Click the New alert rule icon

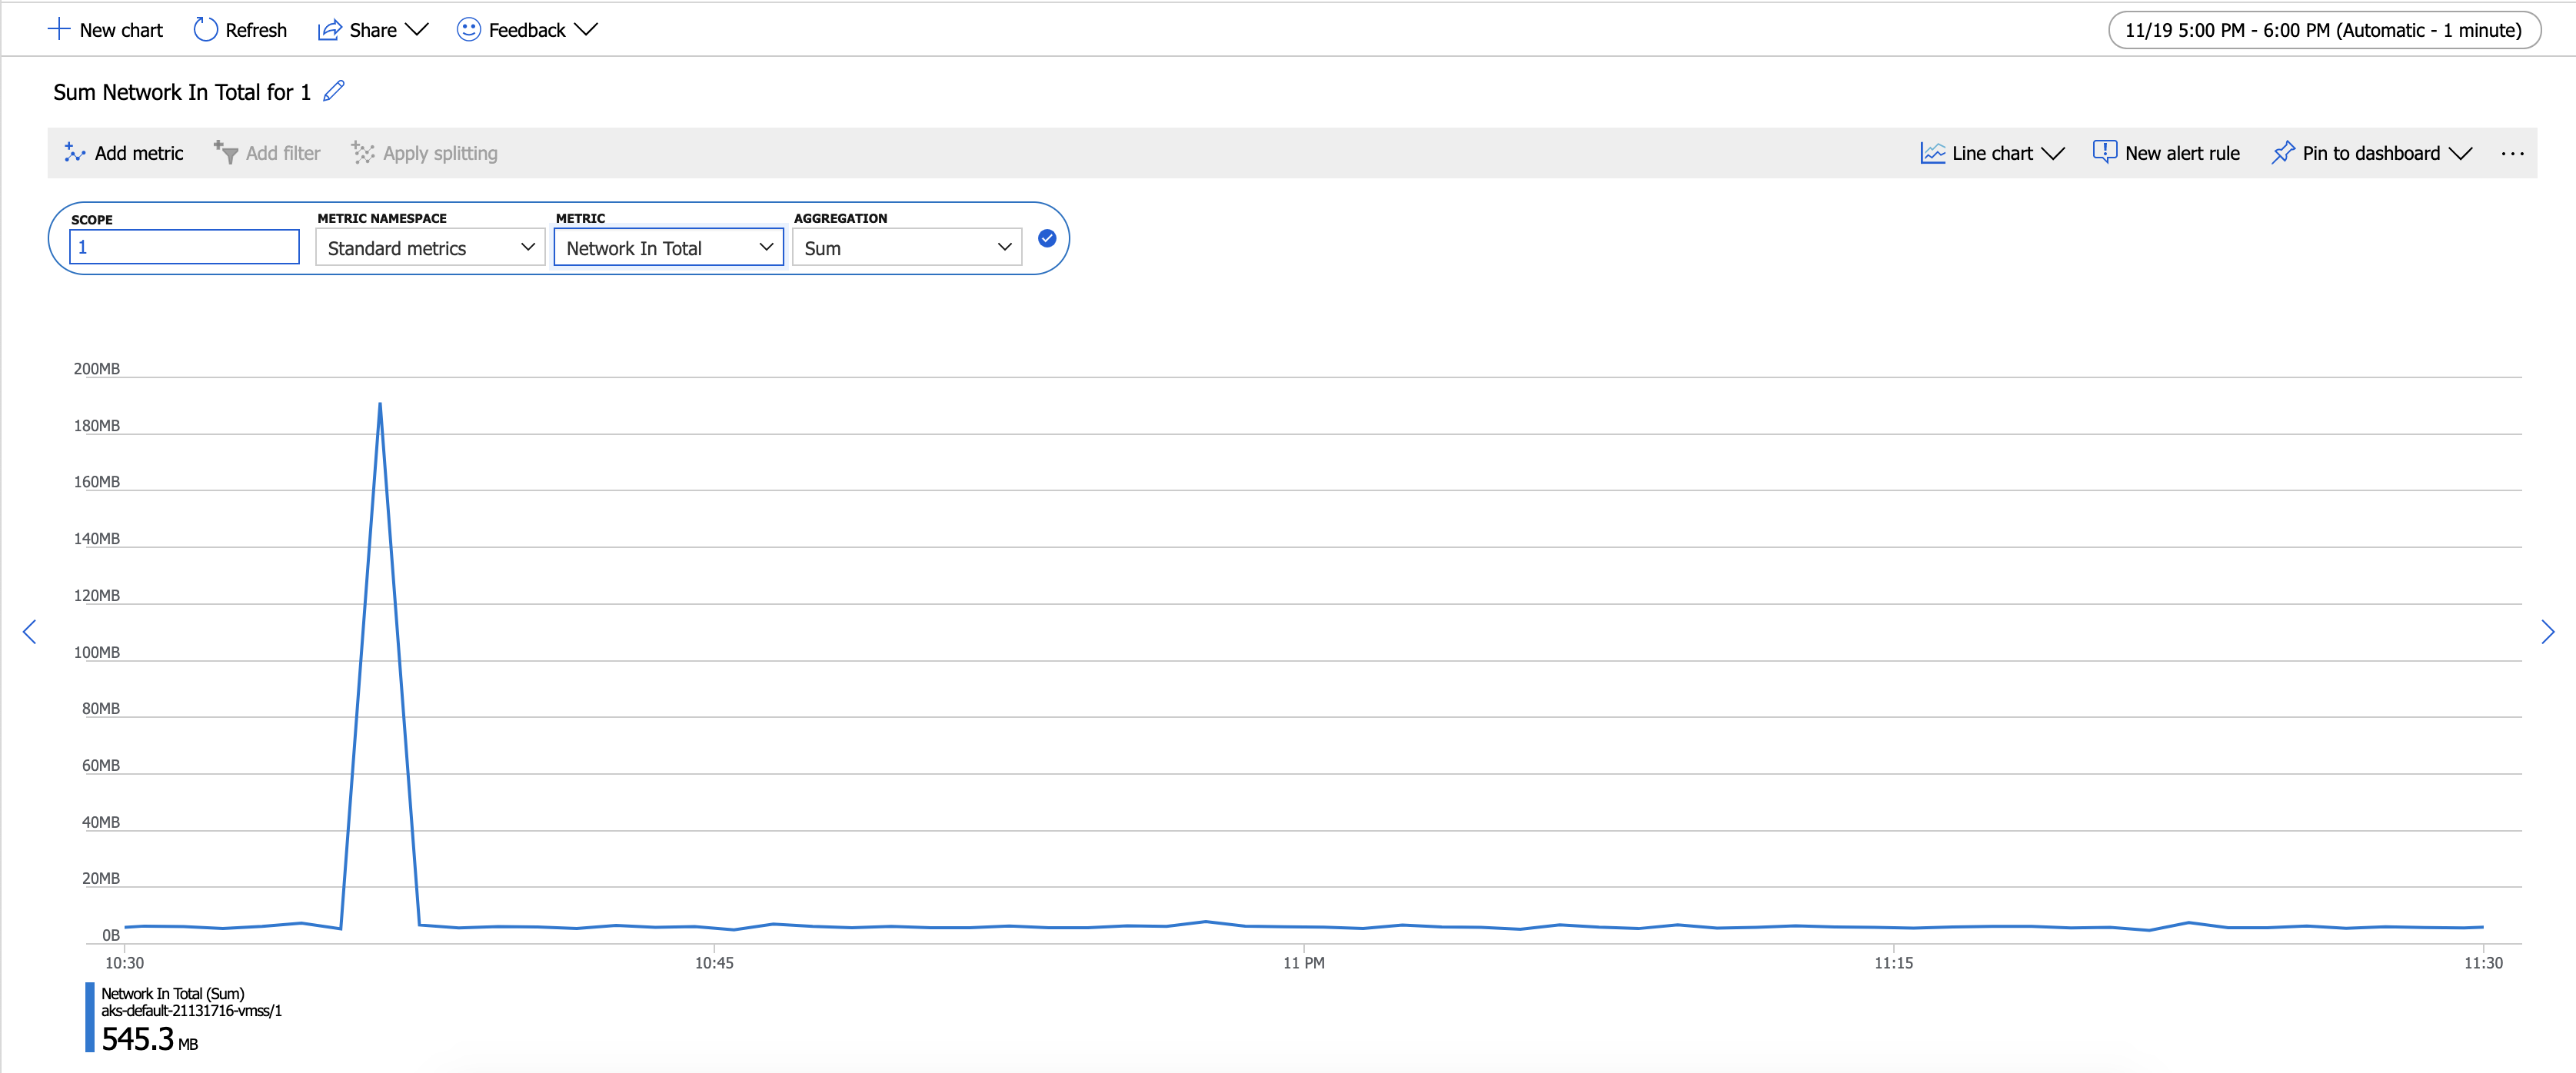pyautogui.click(x=2104, y=153)
